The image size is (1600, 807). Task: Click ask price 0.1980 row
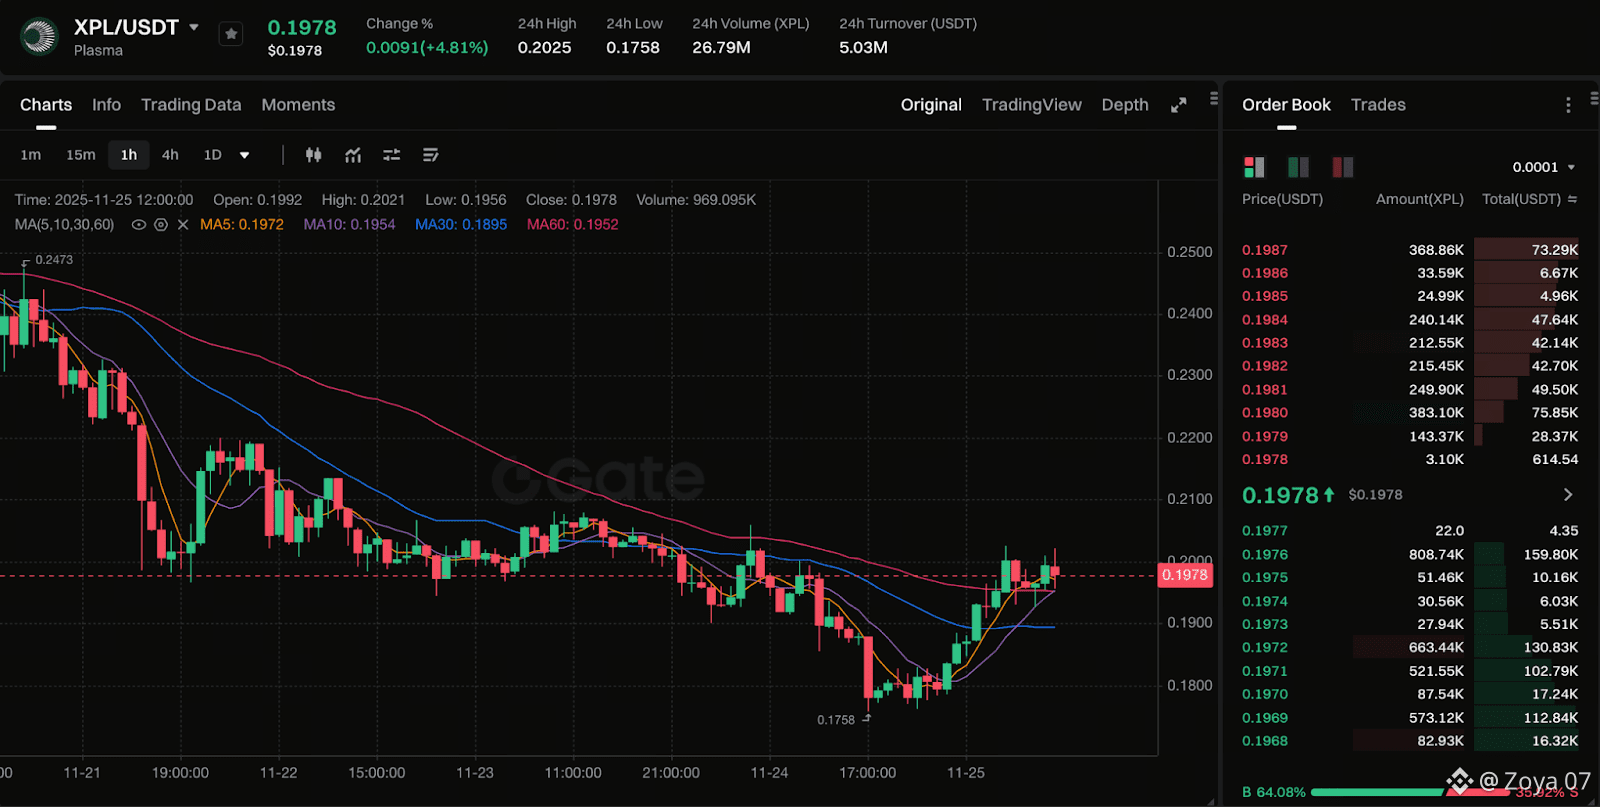pos(1410,413)
